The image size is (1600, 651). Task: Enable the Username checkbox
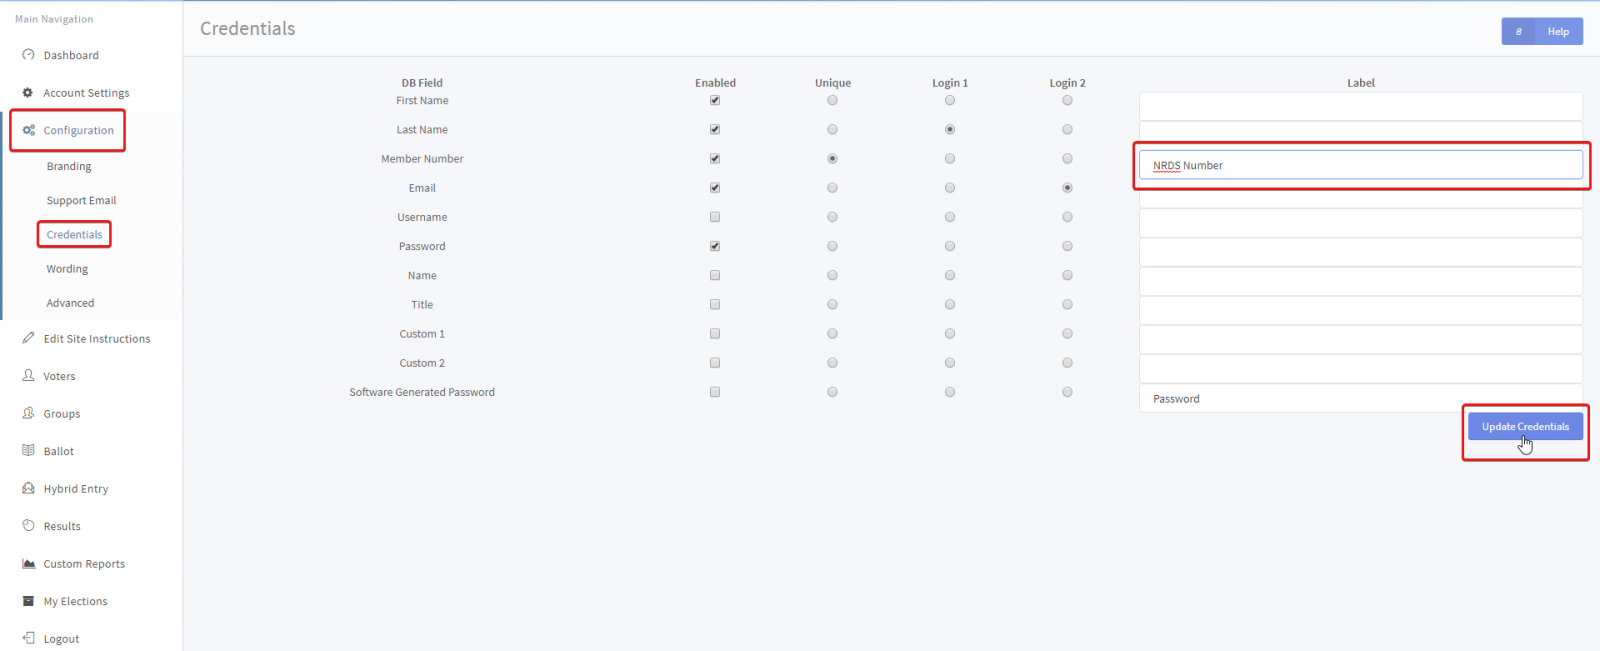[x=715, y=217]
